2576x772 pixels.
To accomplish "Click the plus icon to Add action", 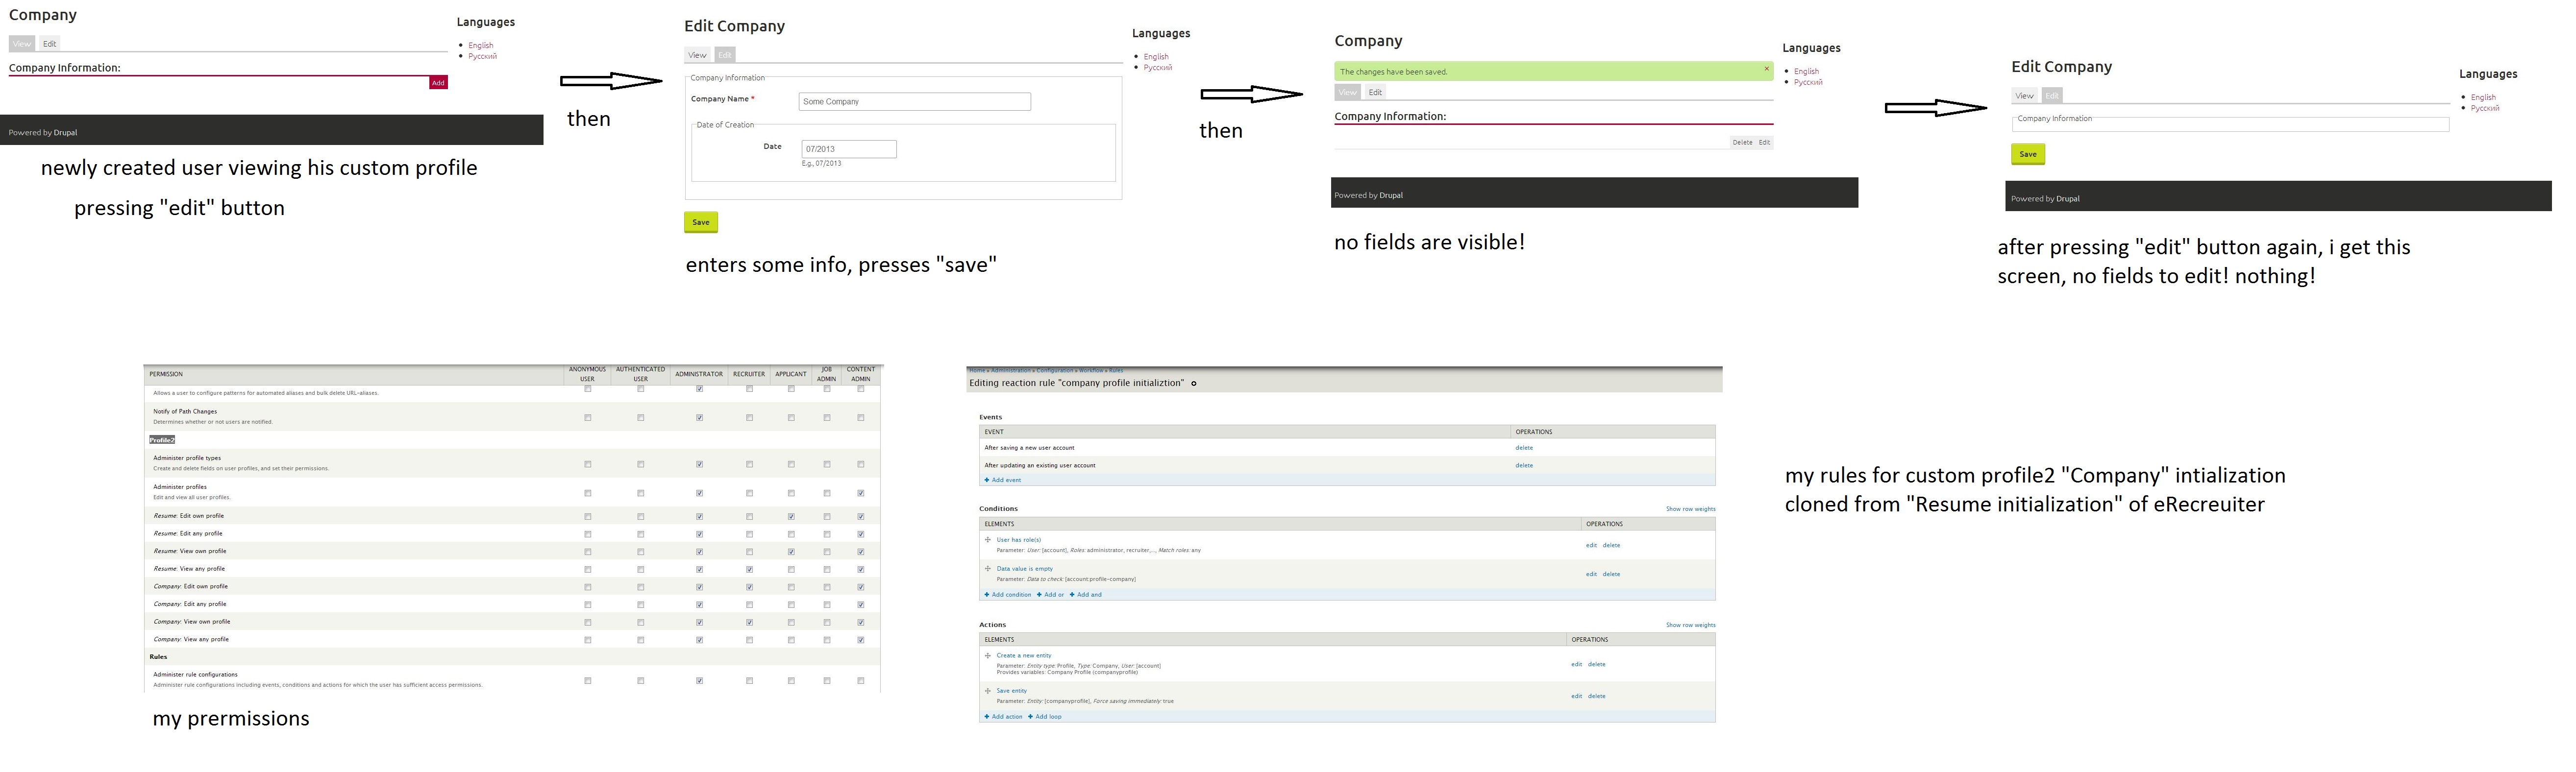I will point(987,716).
